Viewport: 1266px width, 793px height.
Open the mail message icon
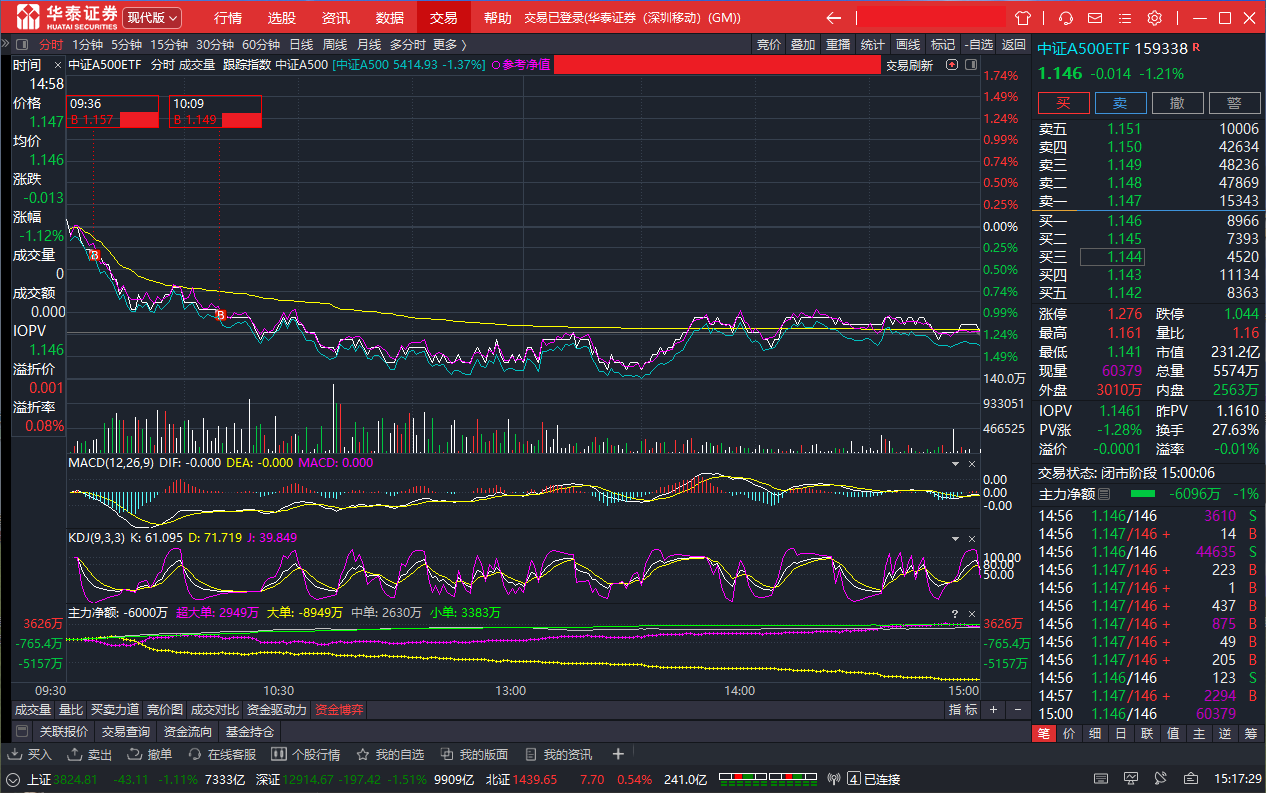click(x=1095, y=18)
